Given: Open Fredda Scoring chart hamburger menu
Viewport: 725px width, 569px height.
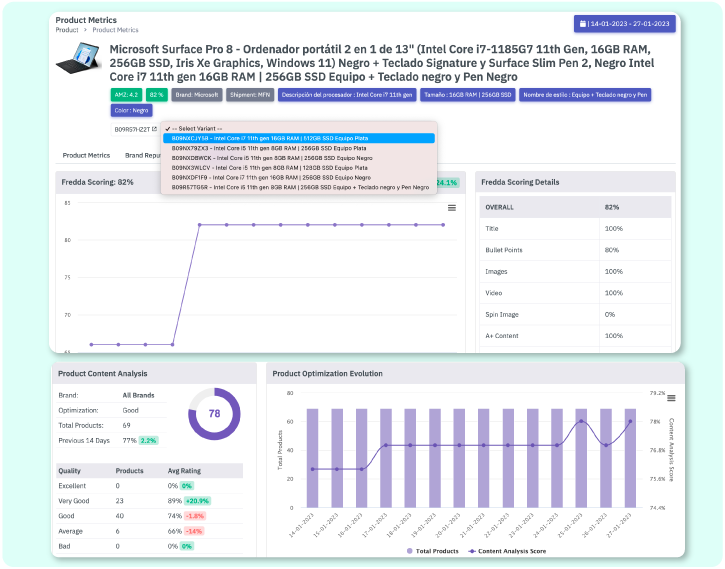Looking at the screenshot, I should [452, 208].
